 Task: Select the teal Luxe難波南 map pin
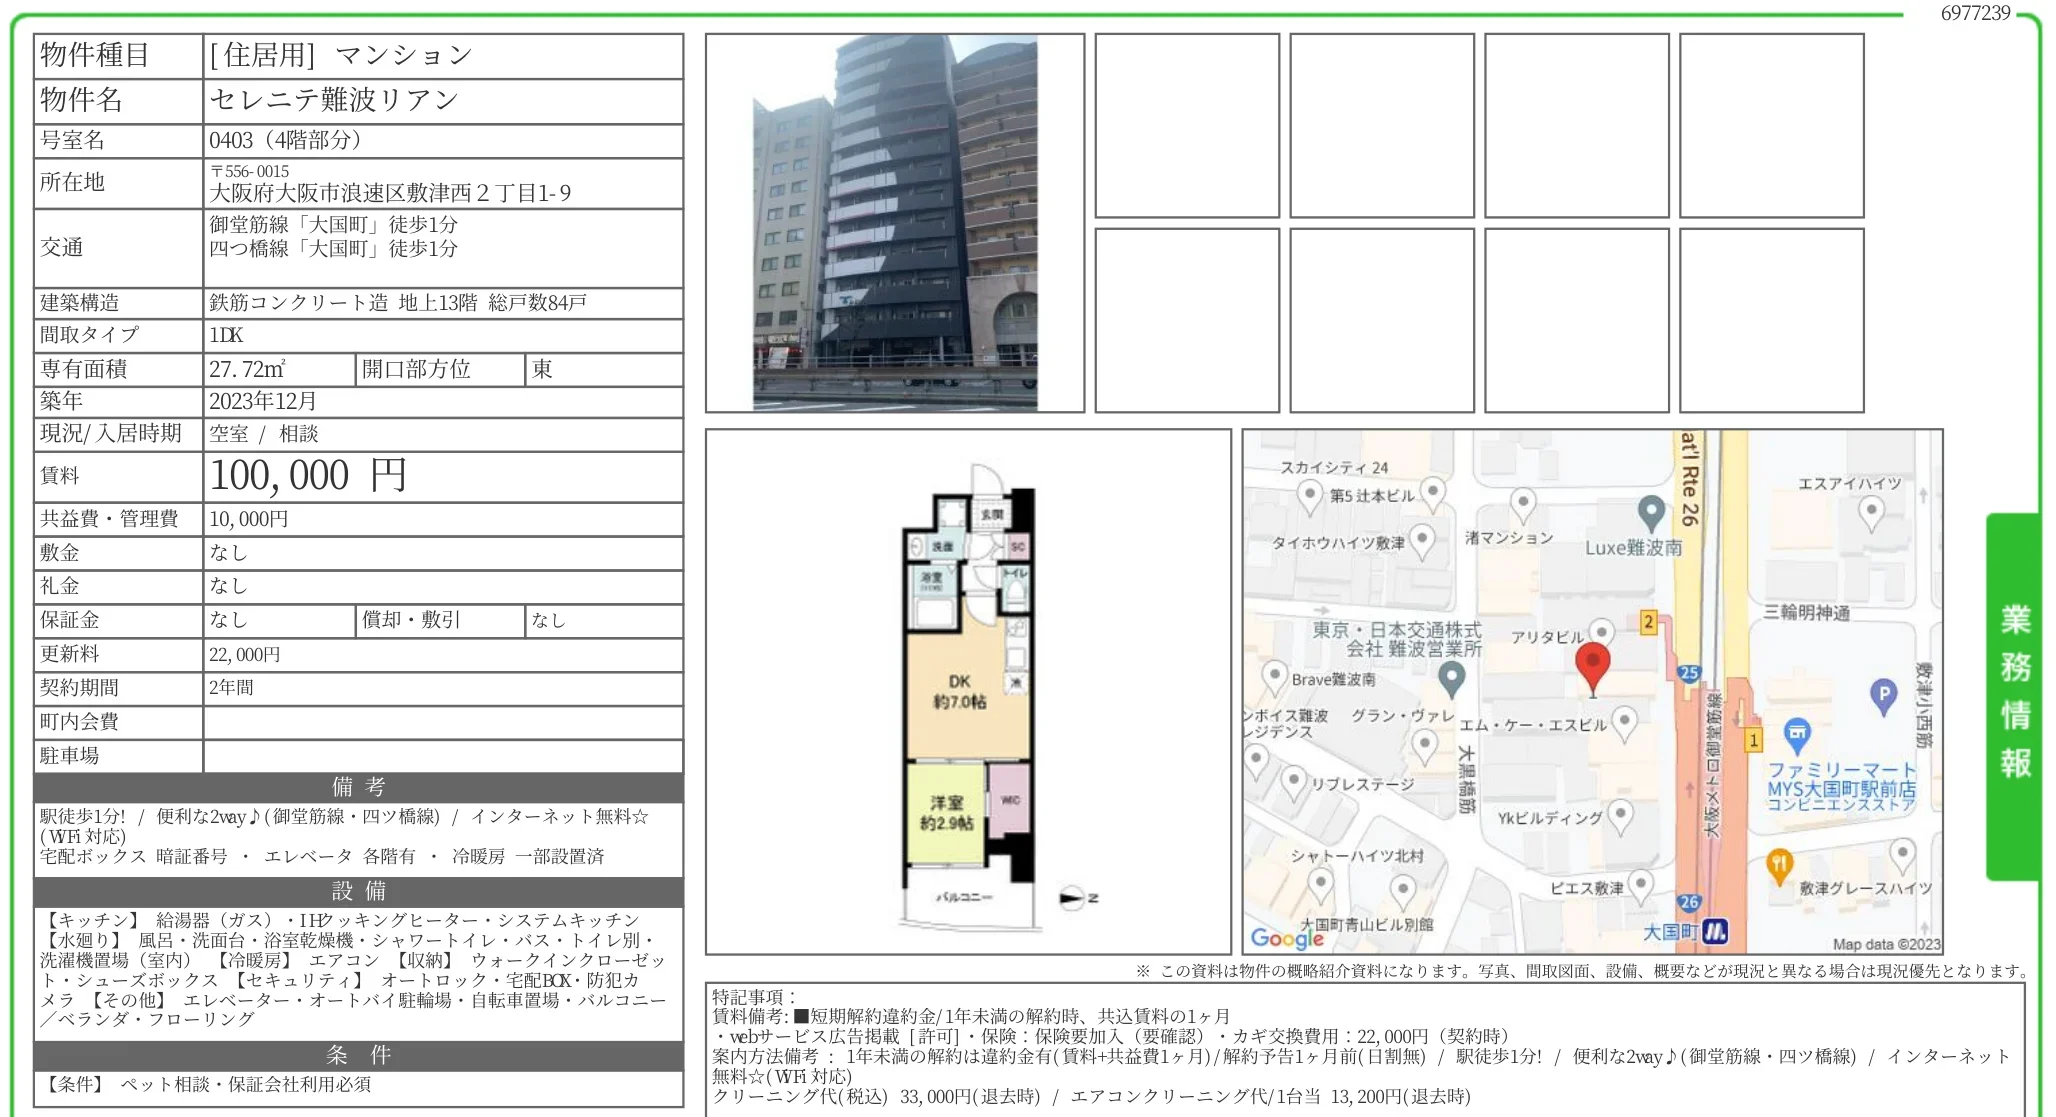click(1651, 512)
